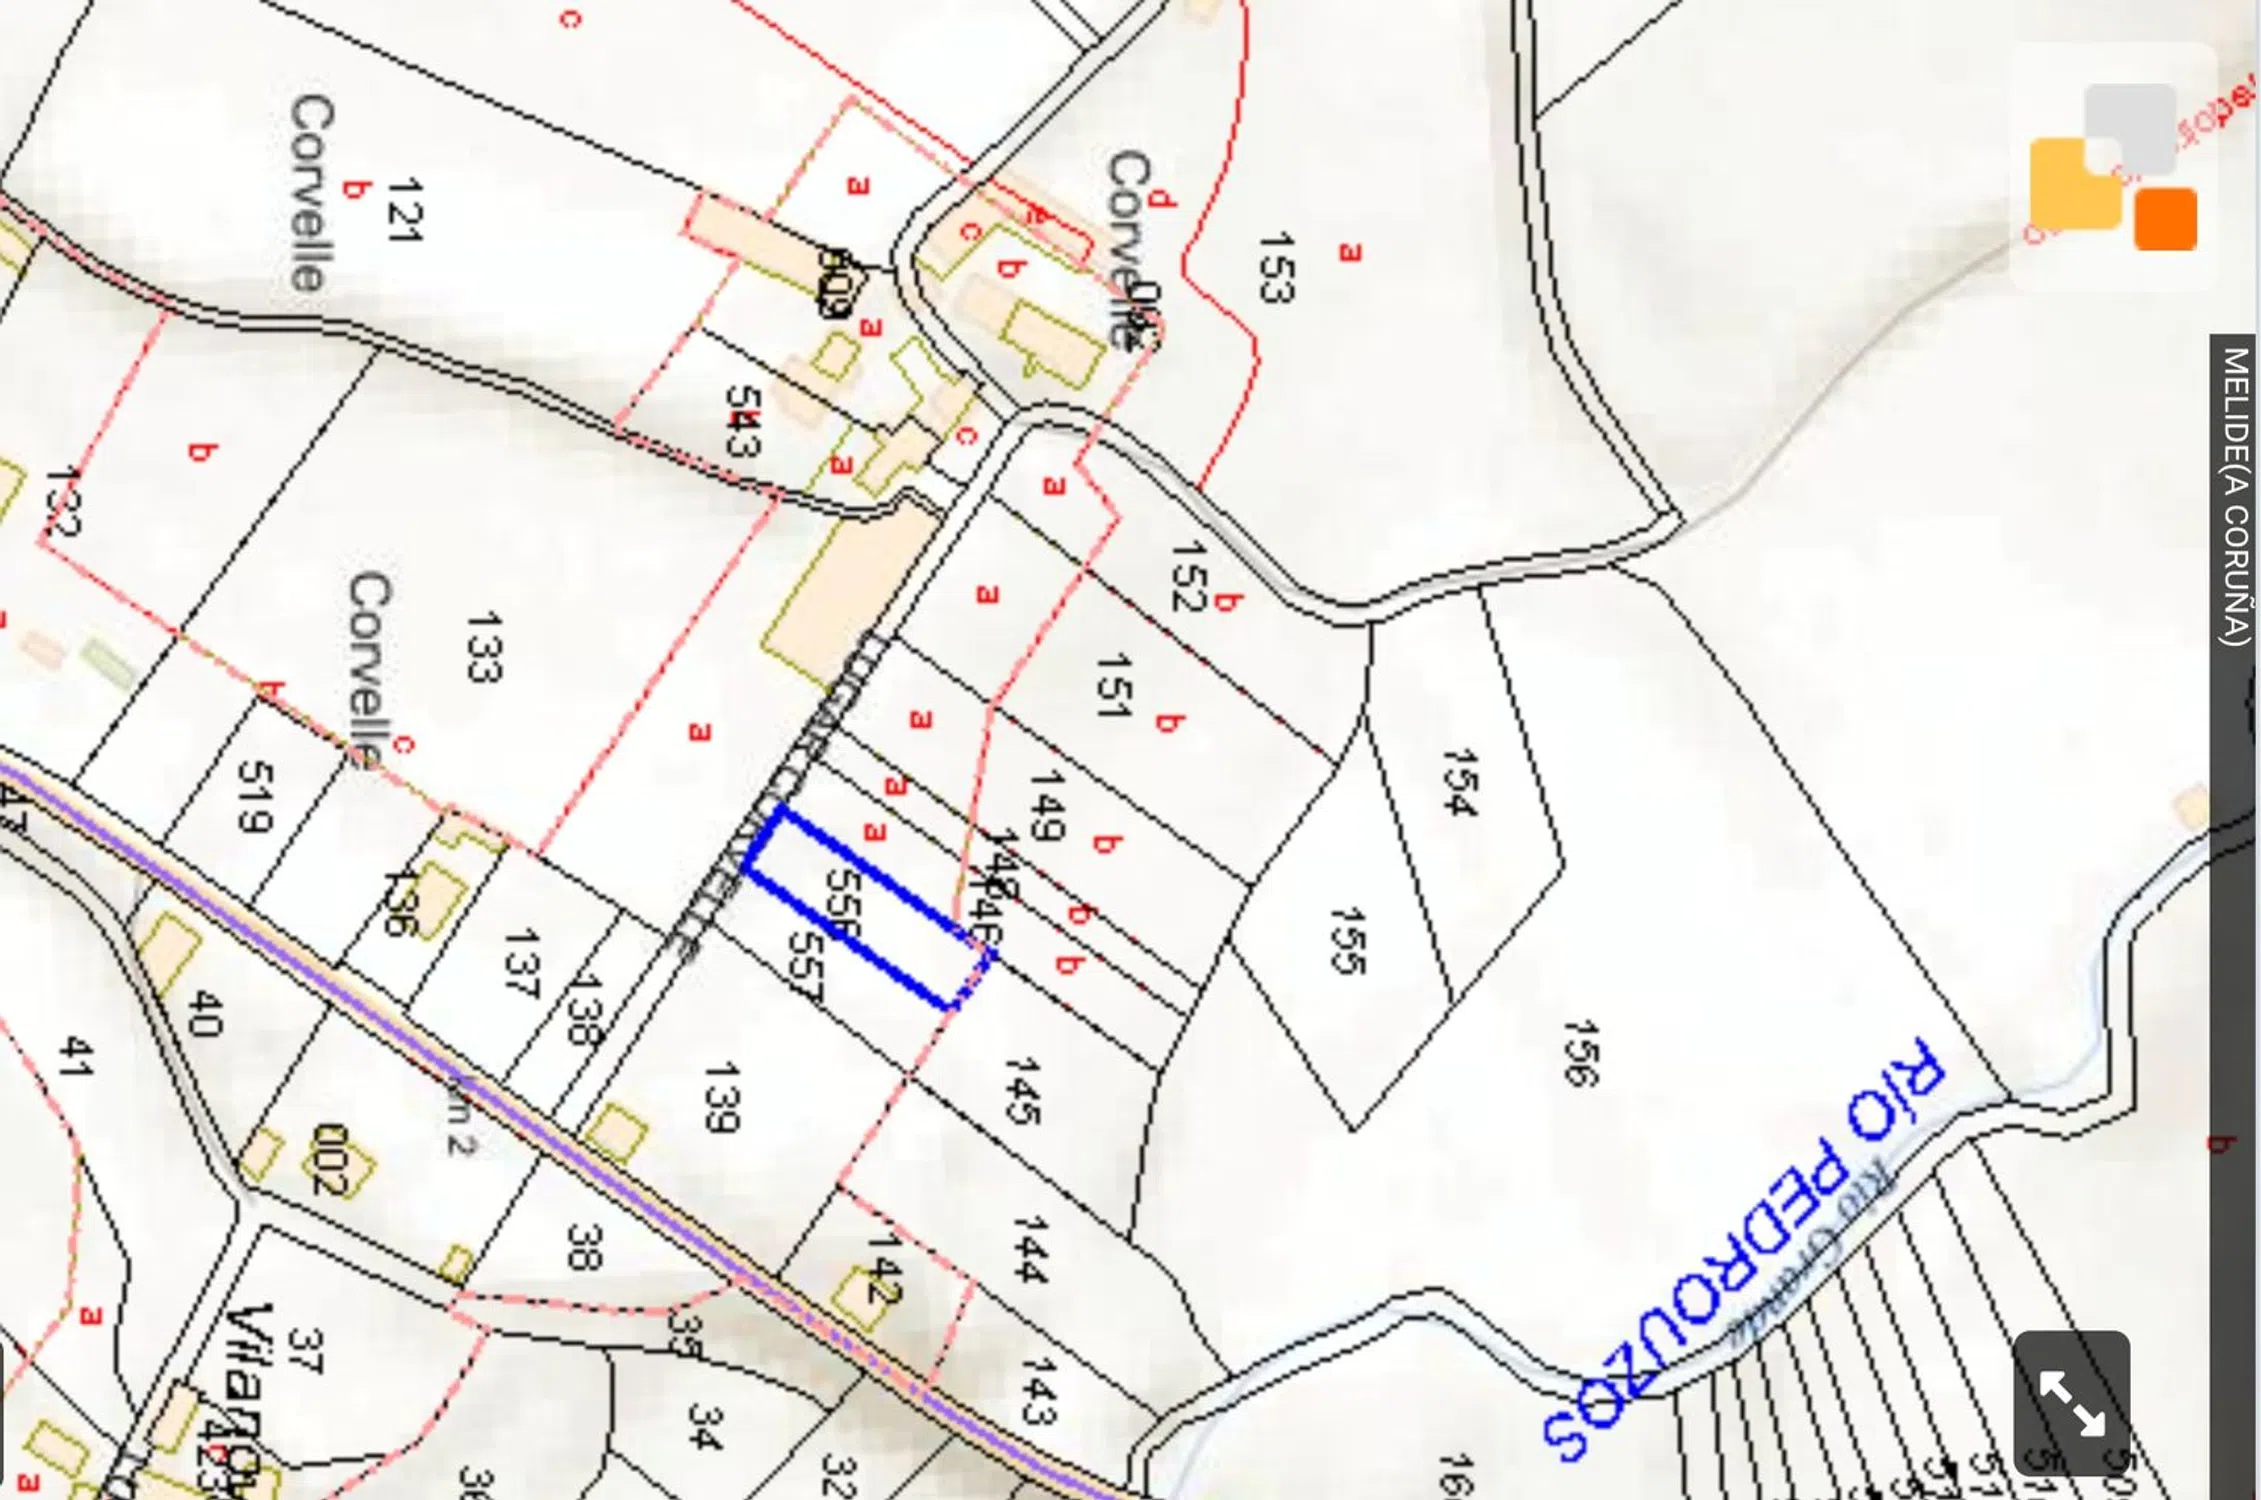This screenshot has width=2261, height=1500.
Task: Select parcel 153 on the map
Action: point(1276,267)
